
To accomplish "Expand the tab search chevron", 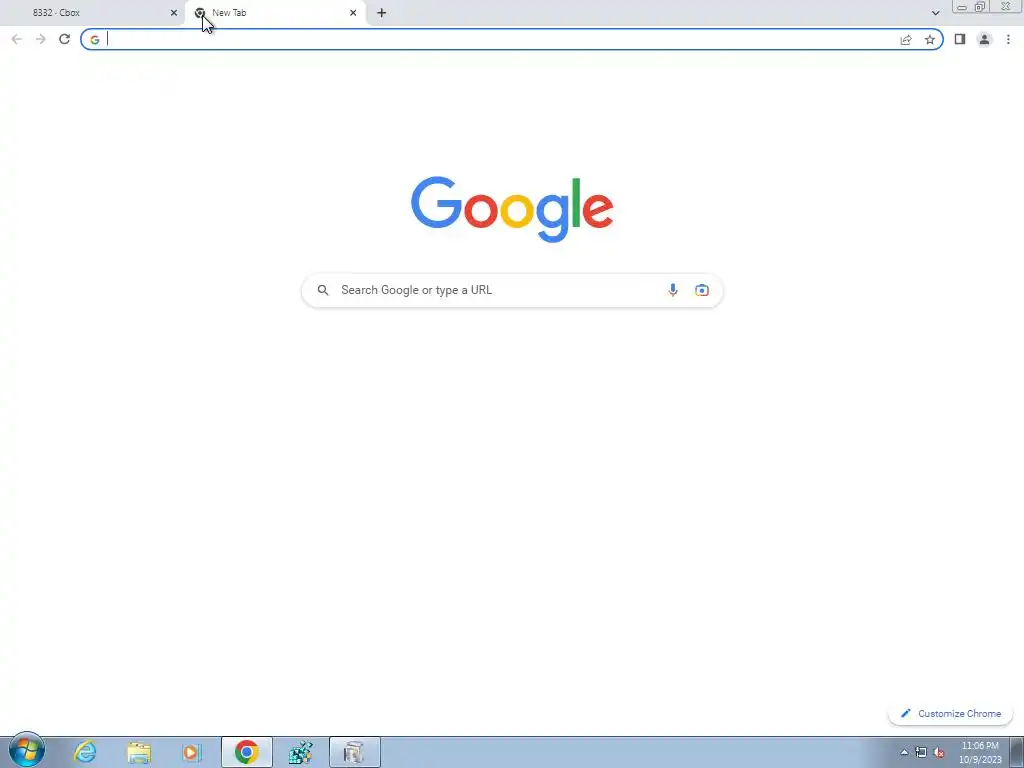I will [935, 12].
